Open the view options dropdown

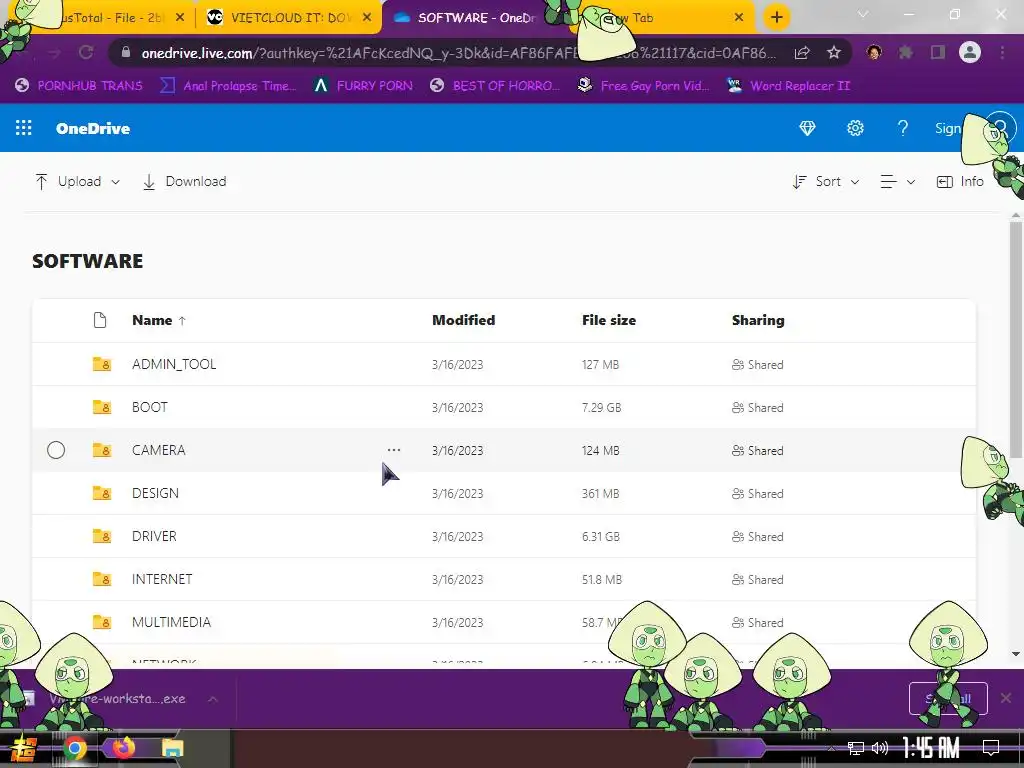click(x=897, y=182)
